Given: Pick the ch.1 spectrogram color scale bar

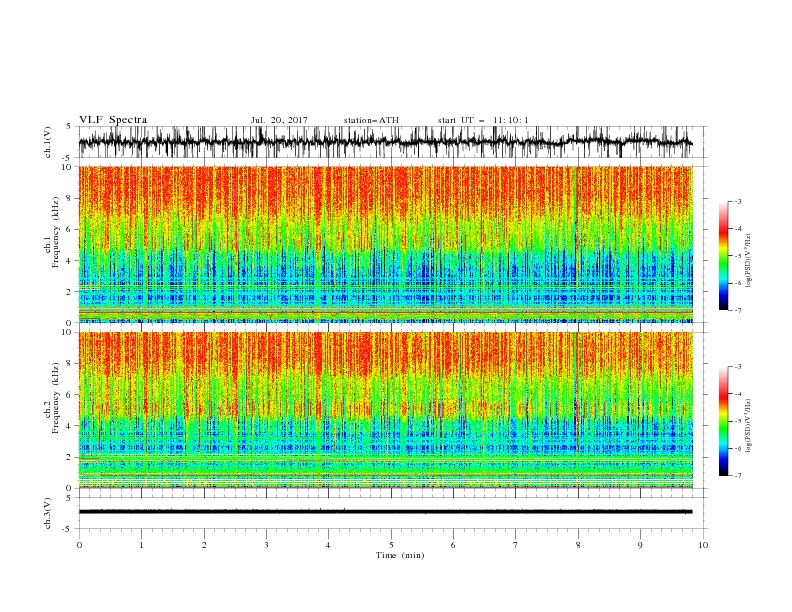Looking at the screenshot, I should pos(723,256).
